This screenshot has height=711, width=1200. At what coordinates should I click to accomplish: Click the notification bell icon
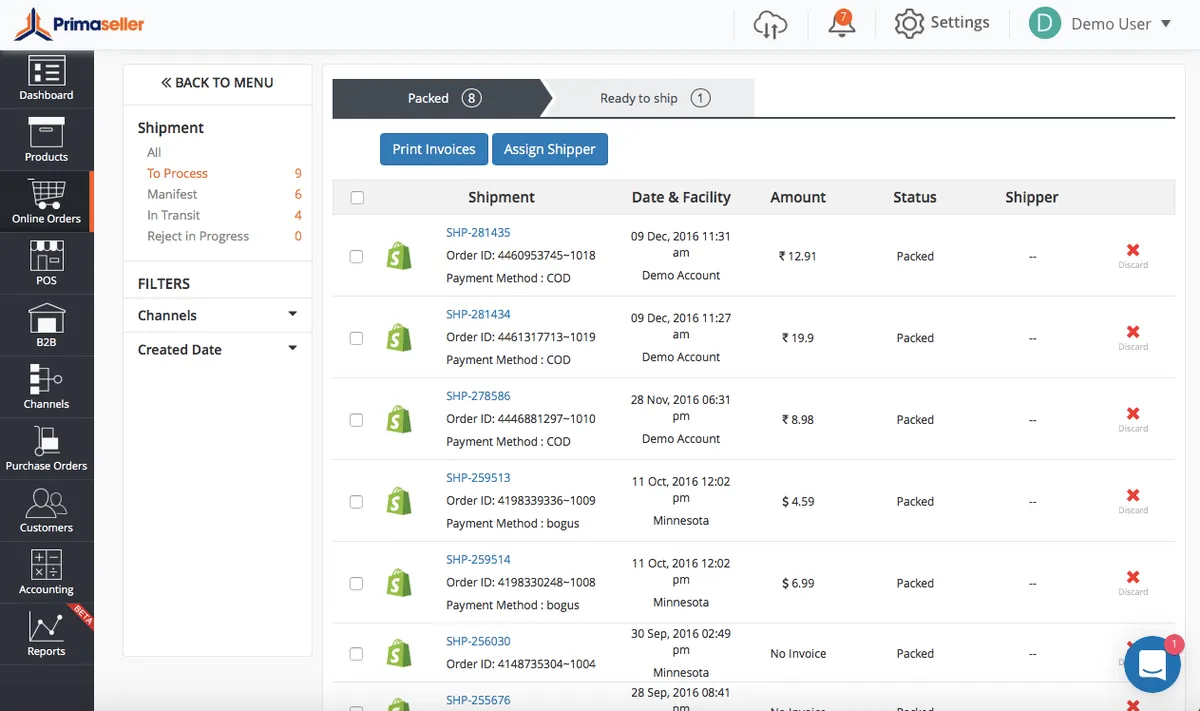click(842, 24)
